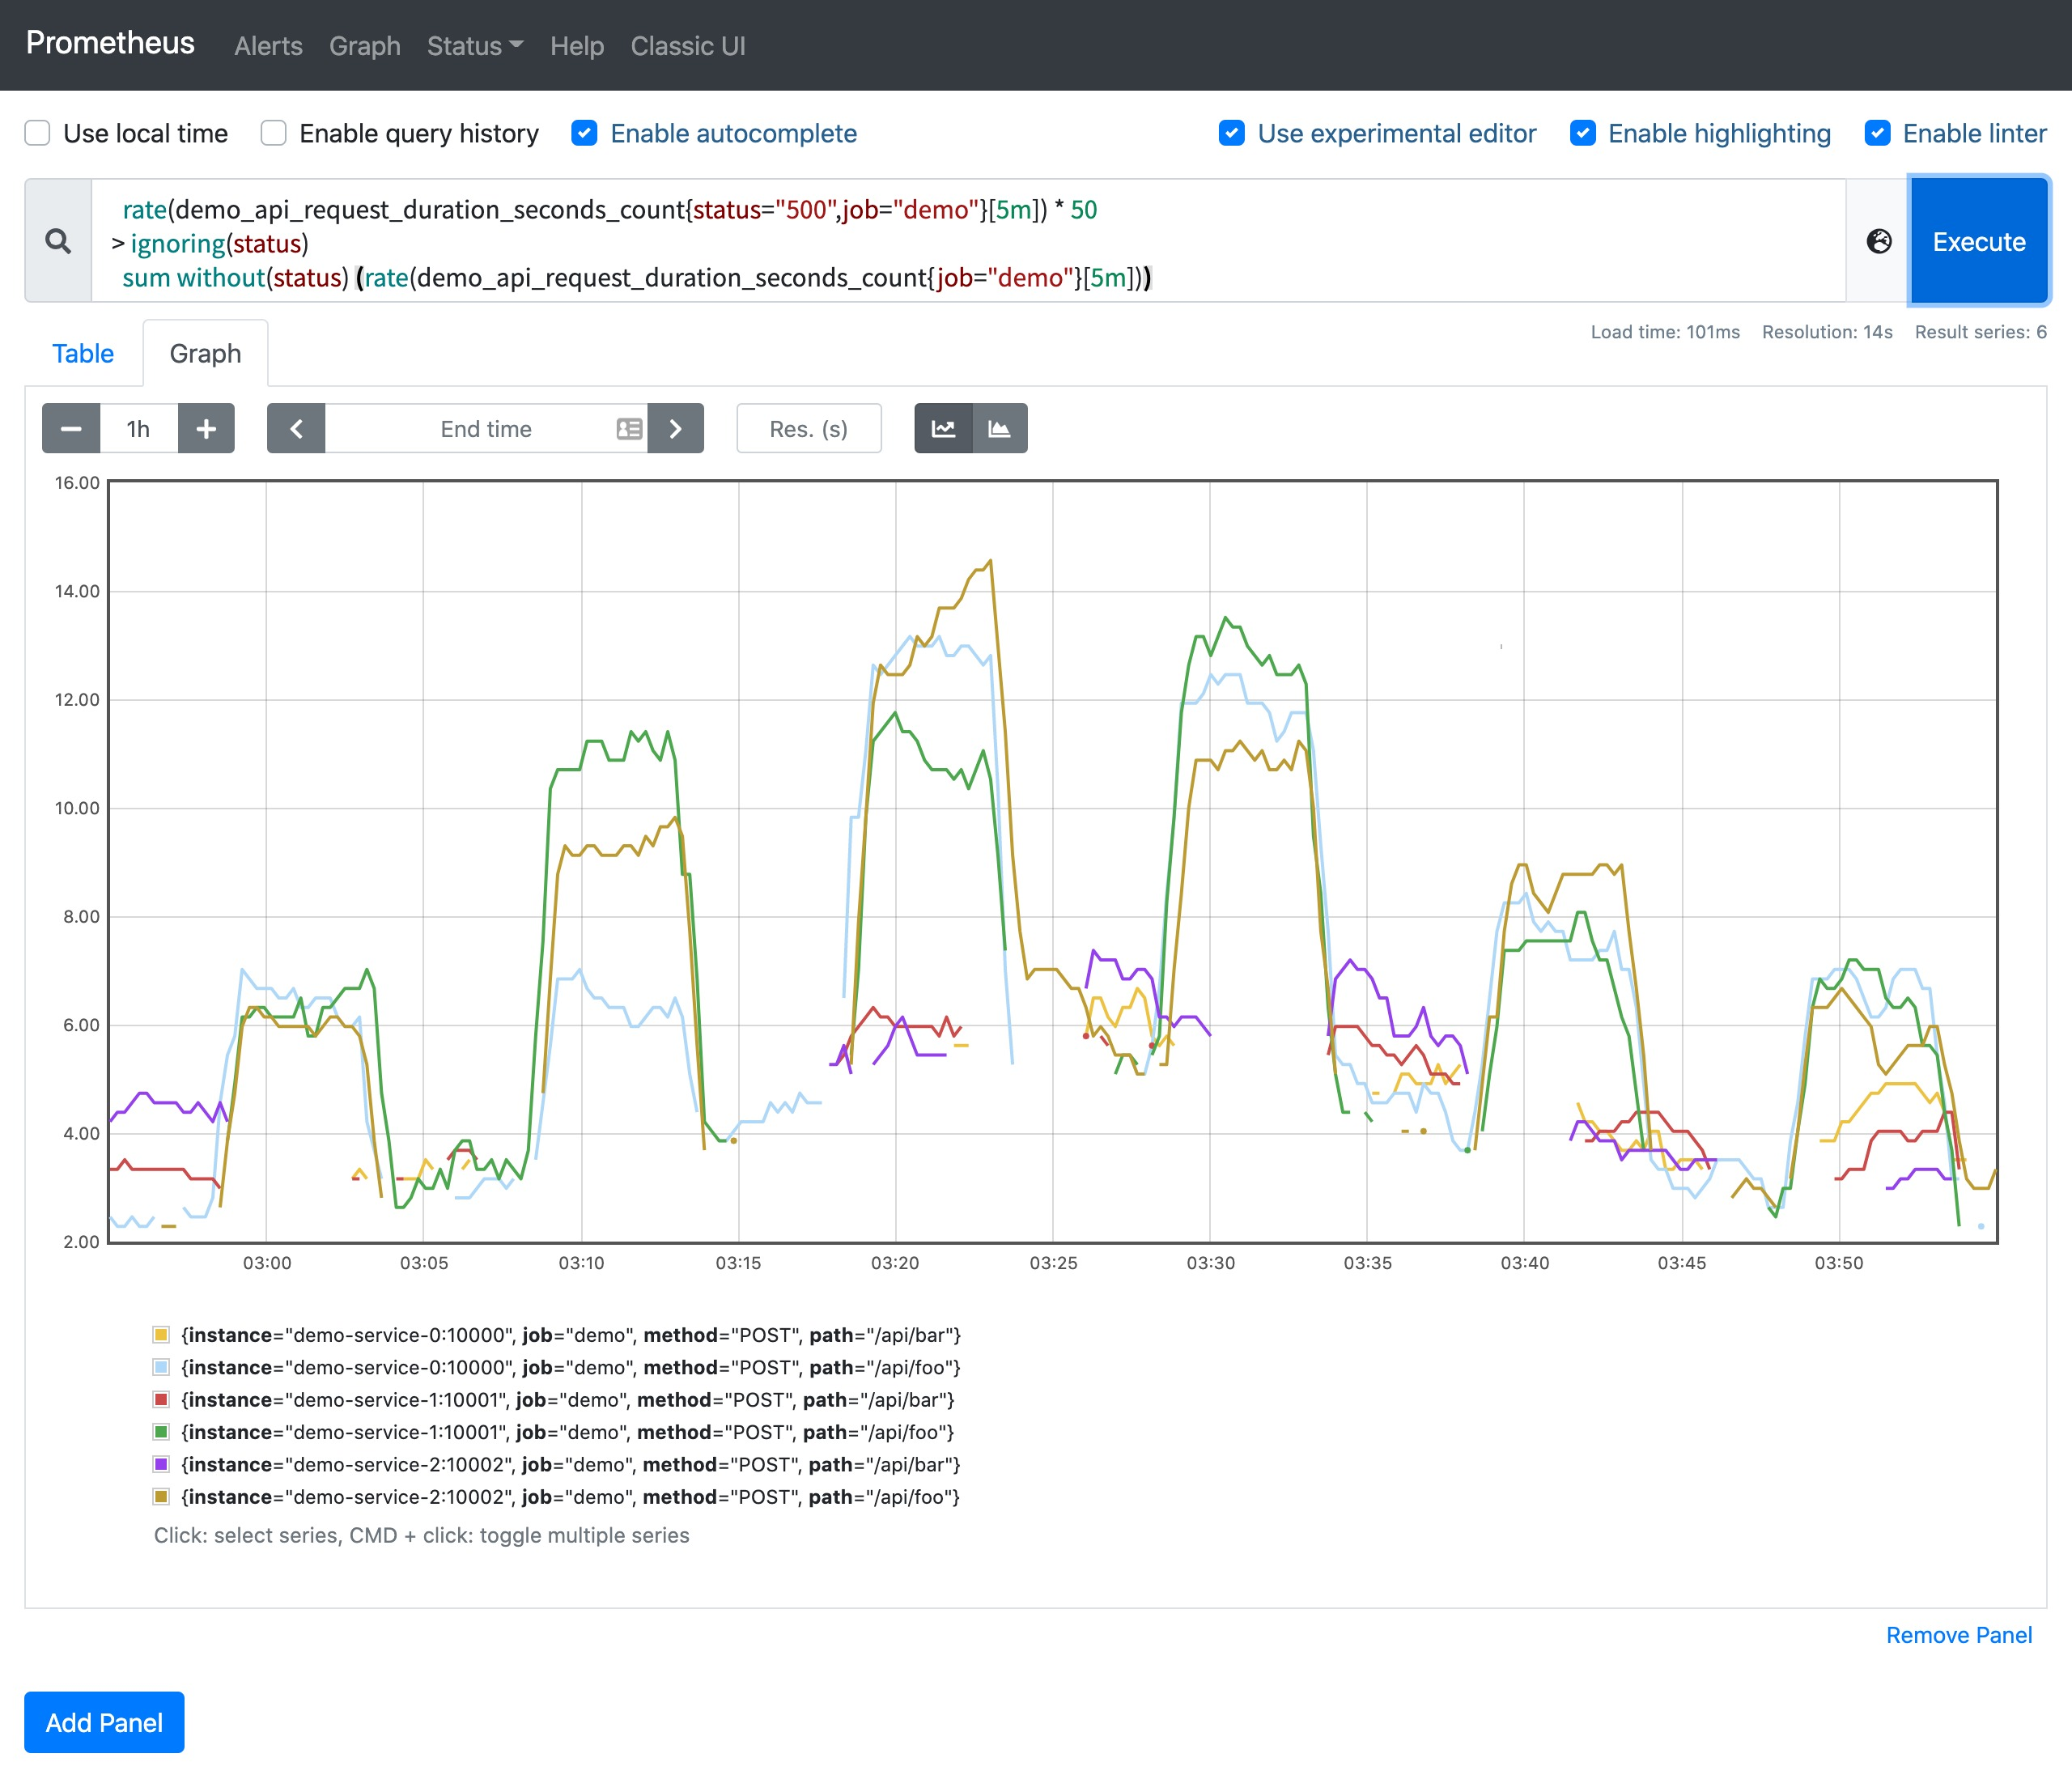
Task: Click the 1h range input field
Action: pos(139,429)
